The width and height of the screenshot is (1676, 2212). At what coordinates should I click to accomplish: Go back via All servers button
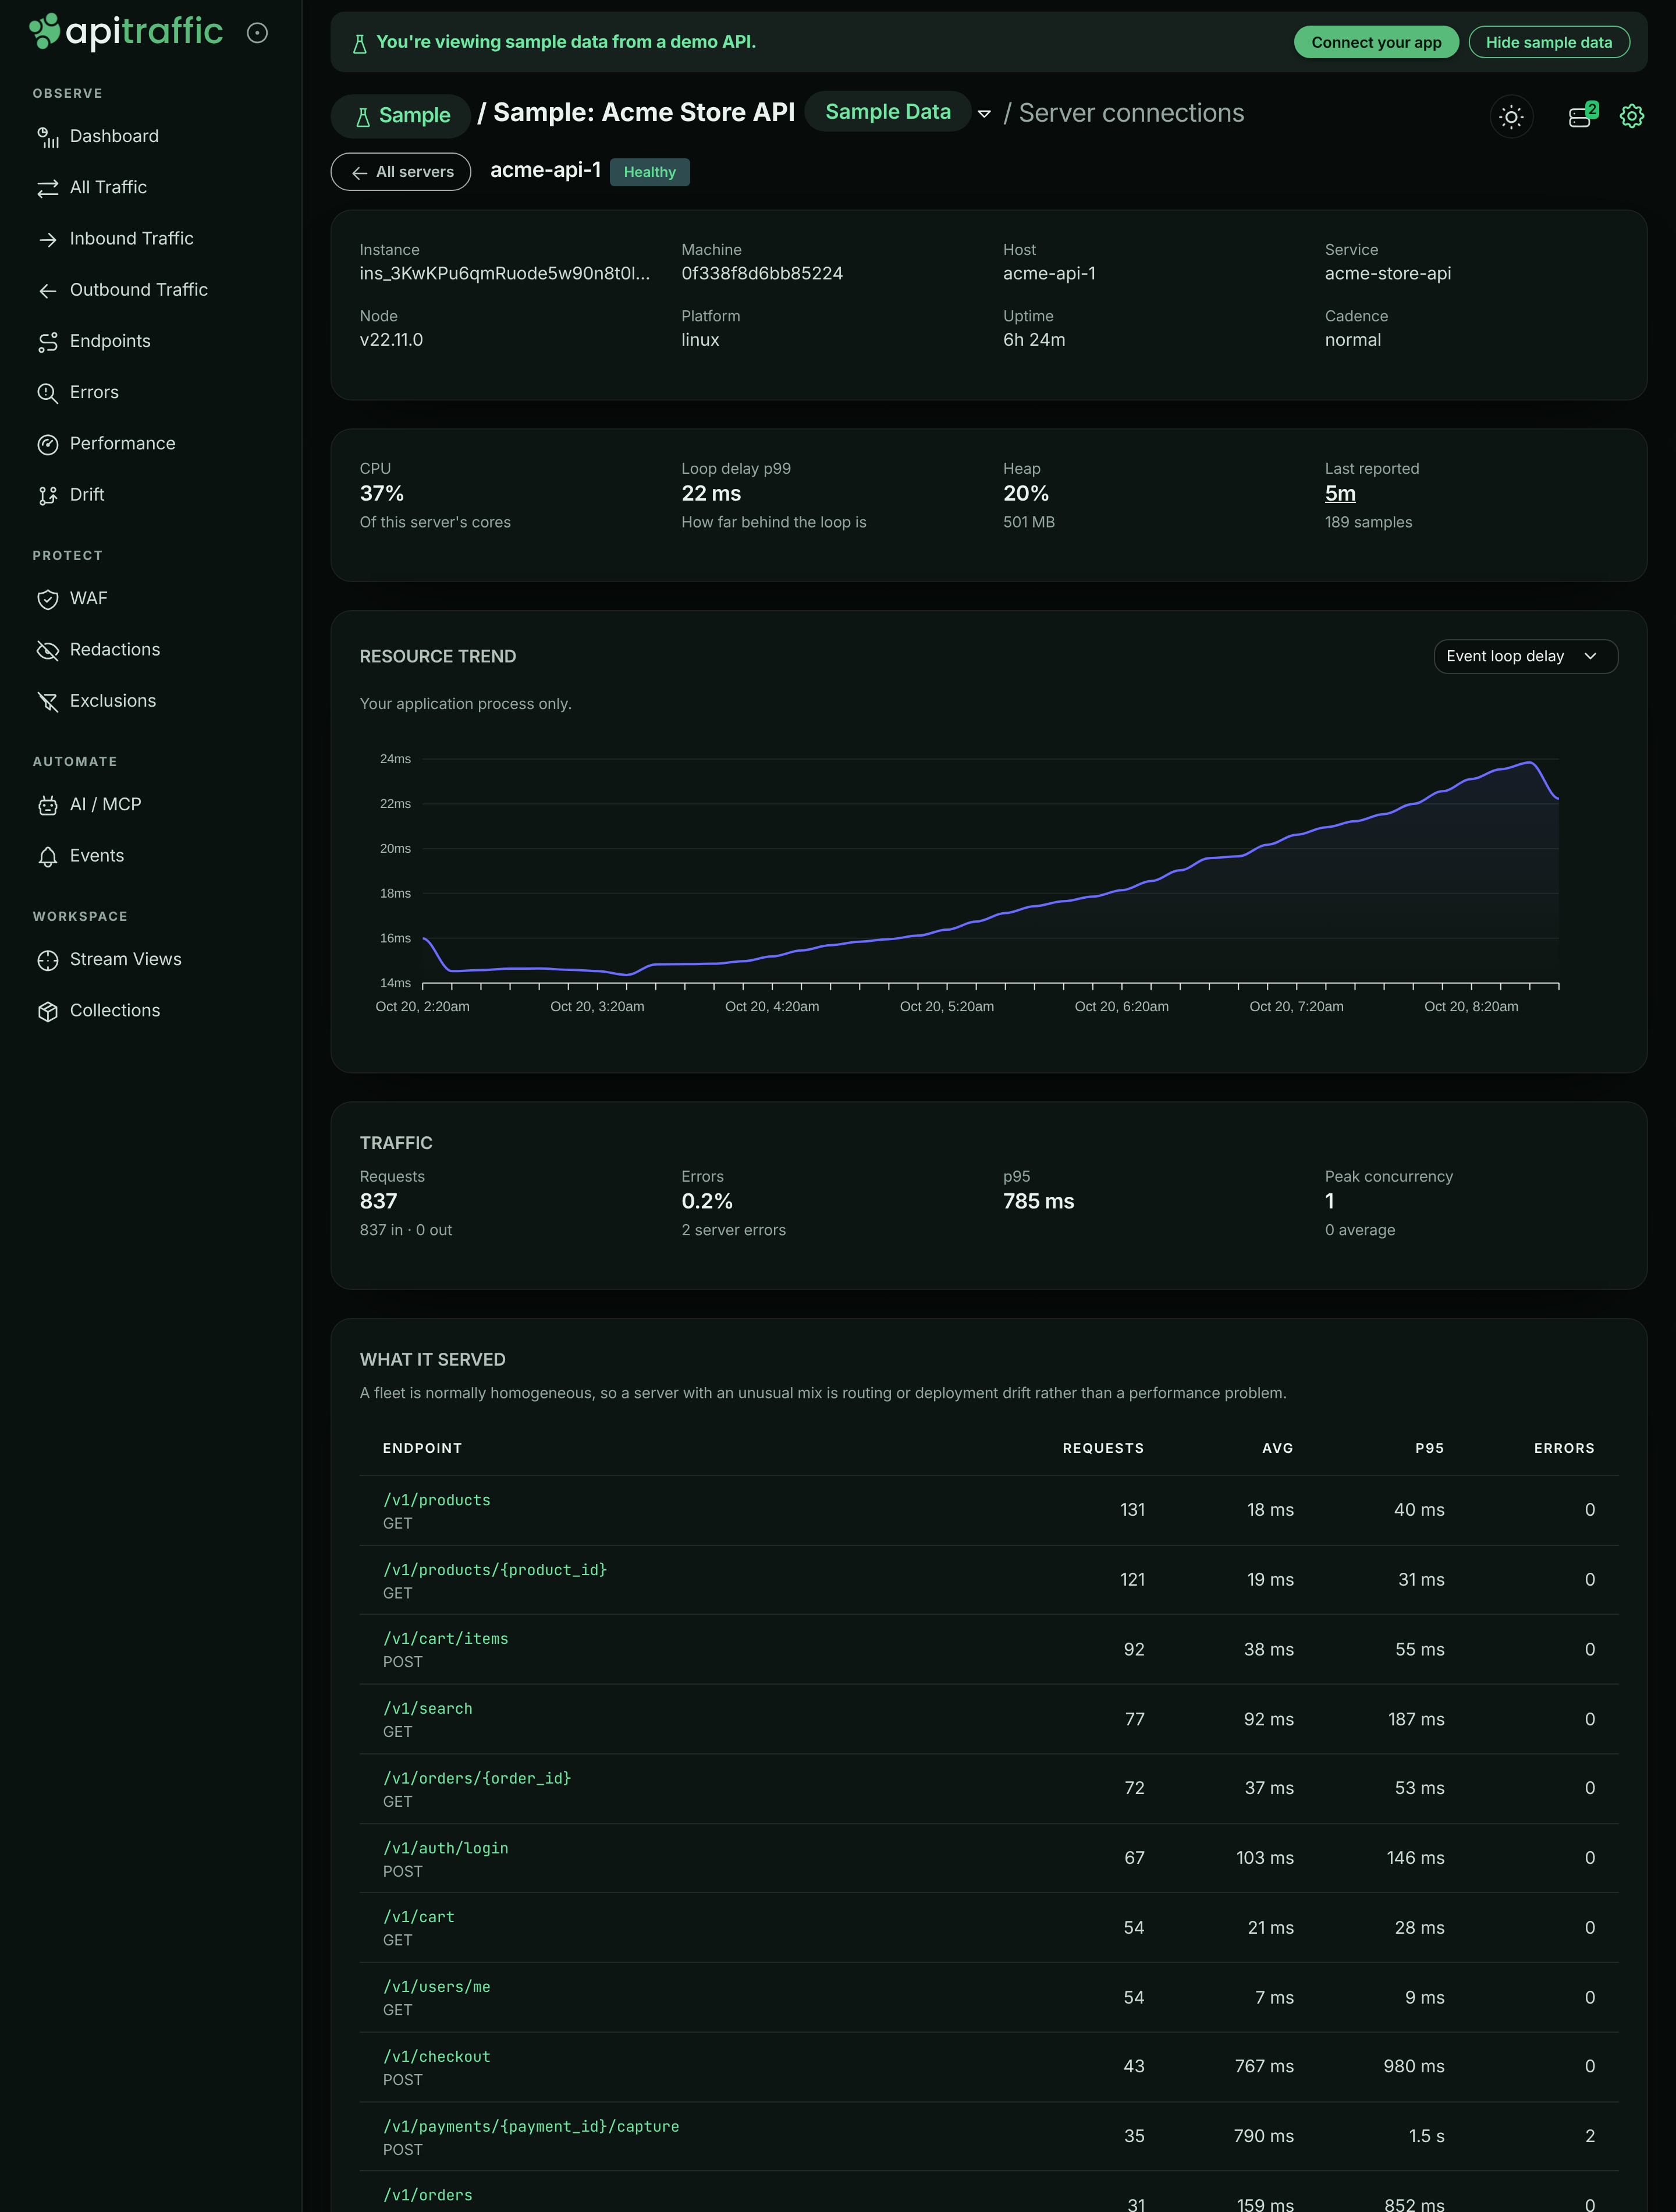coord(401,172)
